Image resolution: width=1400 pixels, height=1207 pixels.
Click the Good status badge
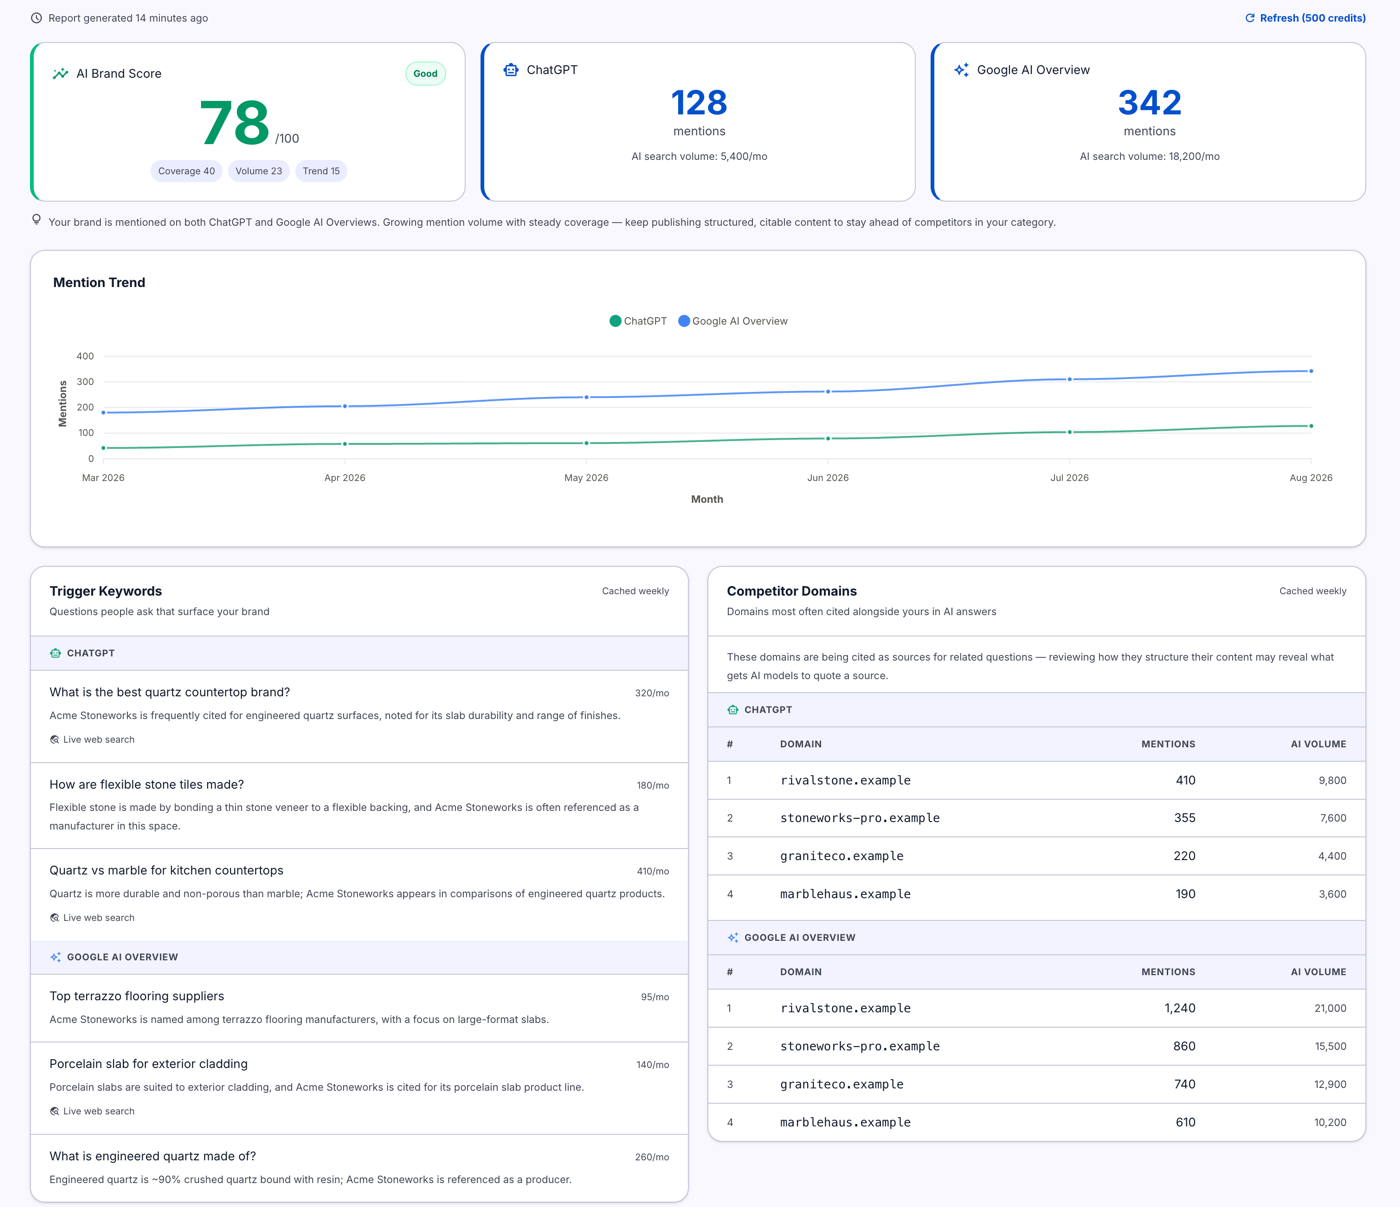[425, 74]
